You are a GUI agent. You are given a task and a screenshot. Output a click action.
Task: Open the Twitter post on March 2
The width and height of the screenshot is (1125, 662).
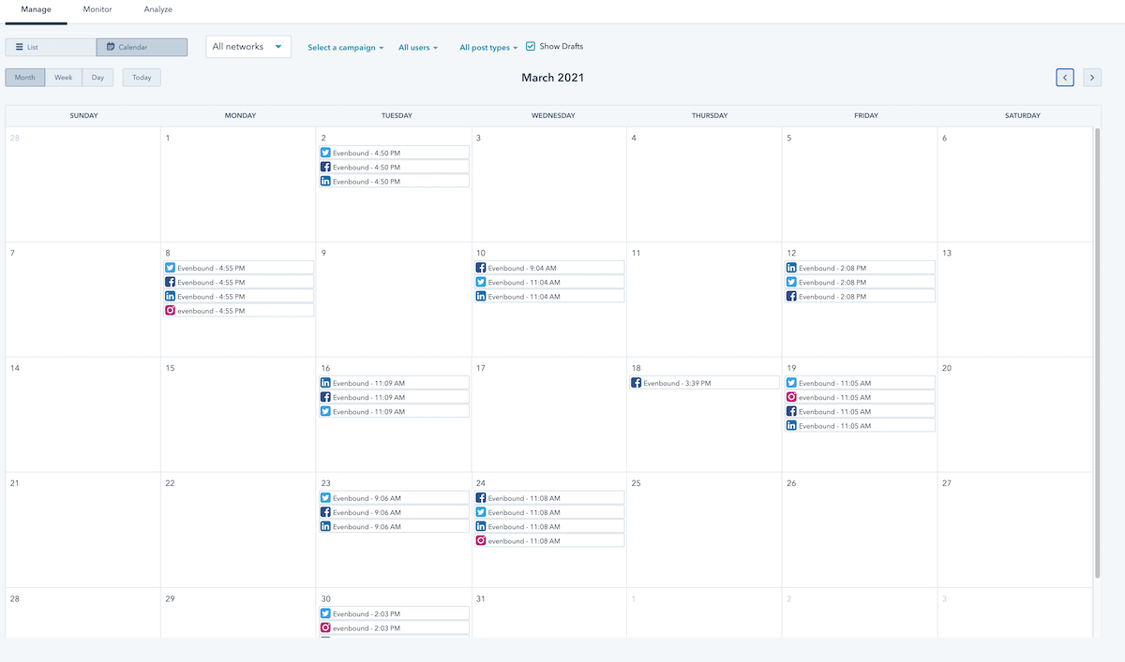click(x=394, y=153)
